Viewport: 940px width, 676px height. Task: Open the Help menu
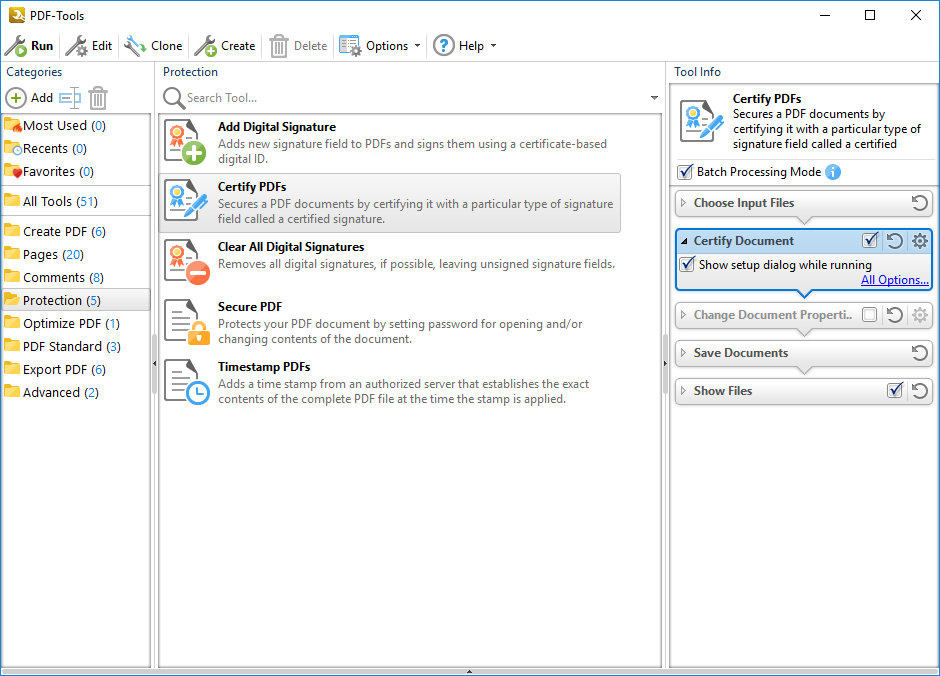pos(465,46)
